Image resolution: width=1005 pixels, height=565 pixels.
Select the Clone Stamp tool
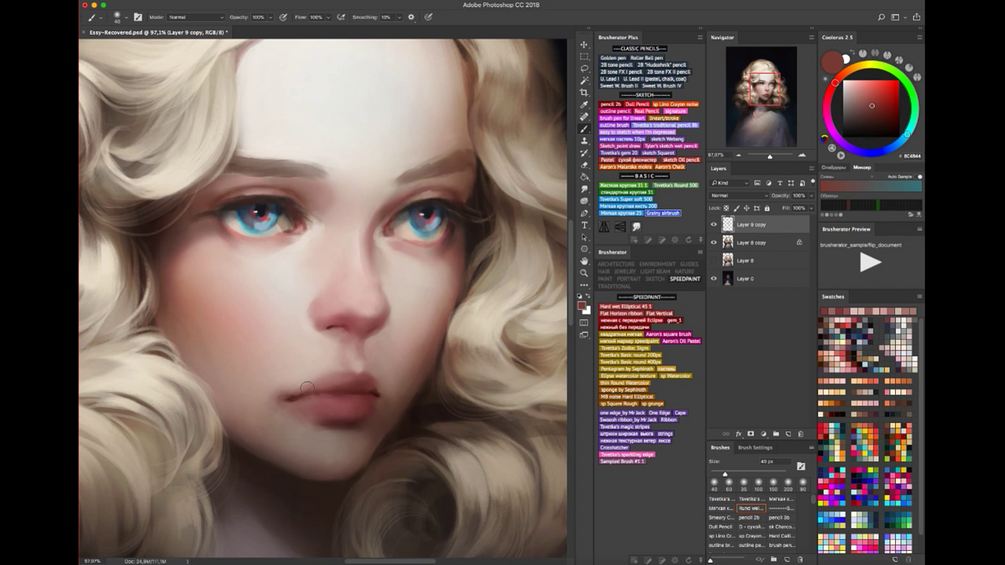pos(584,141)
